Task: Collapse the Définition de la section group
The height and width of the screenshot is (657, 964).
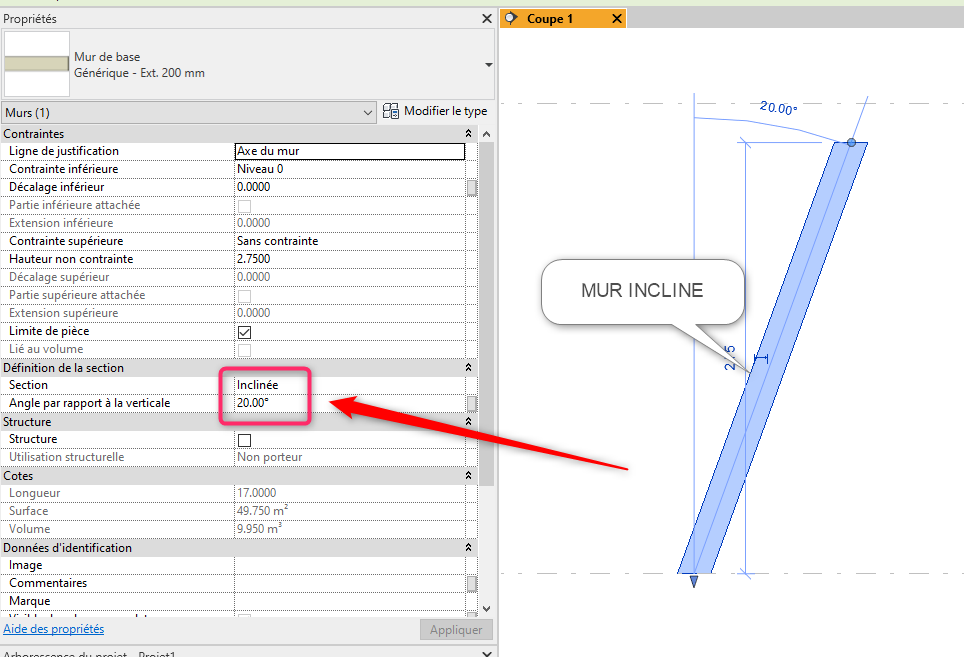Action: [469, 368]
